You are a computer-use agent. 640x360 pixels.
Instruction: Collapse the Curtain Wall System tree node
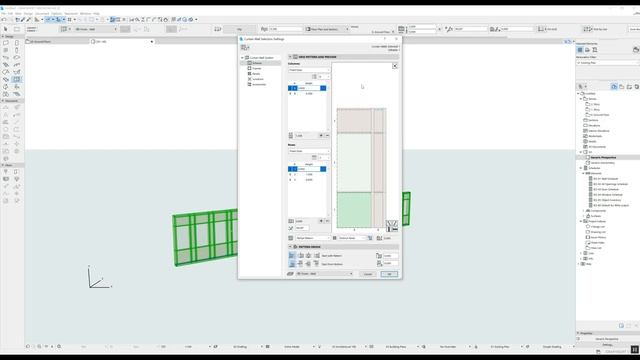pyautogui.click(x=242, y=58)
